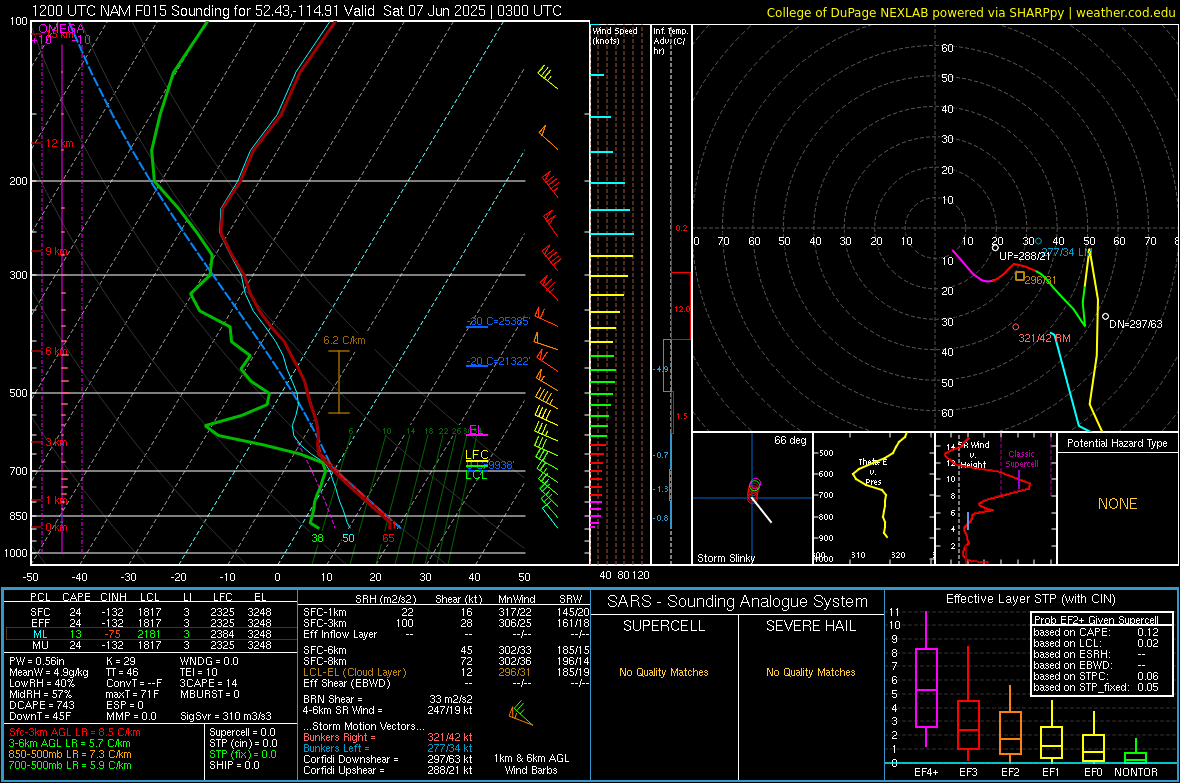Click the 6.2 C/km lapse rate label
The height and width of the screenshot is (783, 1180).
pyautogui.click(x=344, y=340)
